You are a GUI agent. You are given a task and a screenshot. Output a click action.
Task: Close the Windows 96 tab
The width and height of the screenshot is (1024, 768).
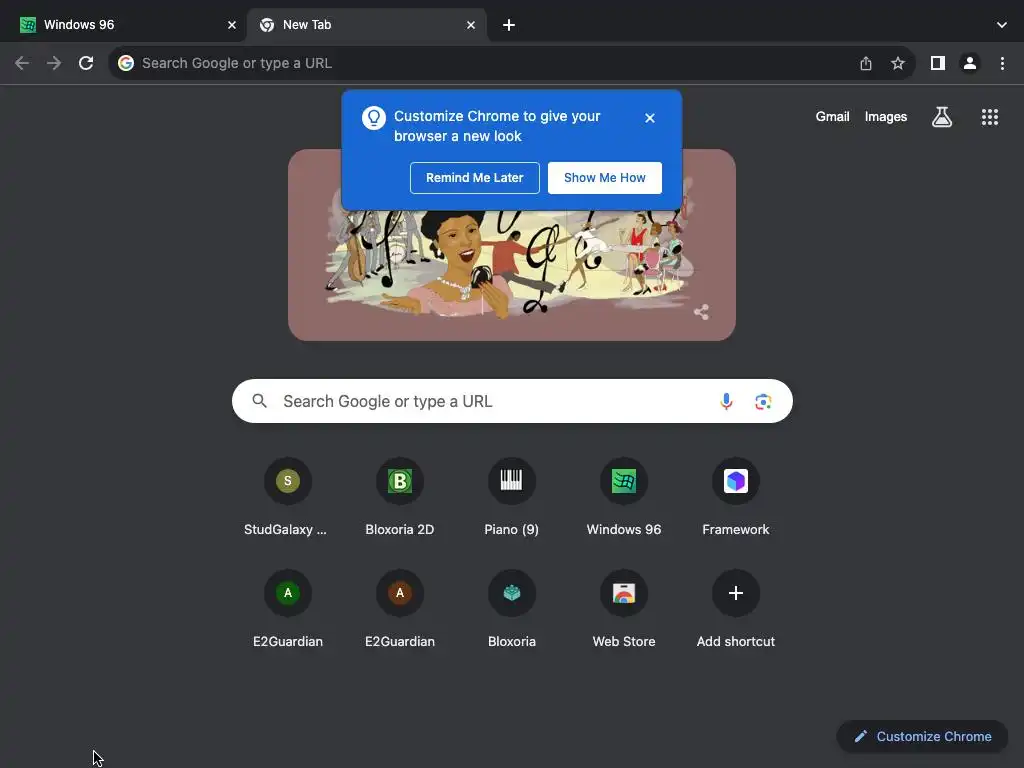click(x=232, y=25)
